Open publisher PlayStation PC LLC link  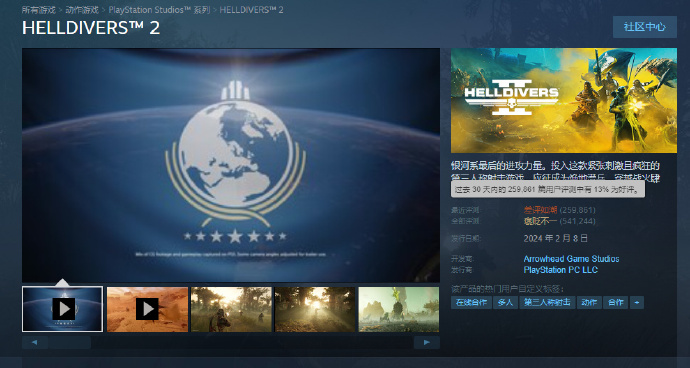click(561, 270)
